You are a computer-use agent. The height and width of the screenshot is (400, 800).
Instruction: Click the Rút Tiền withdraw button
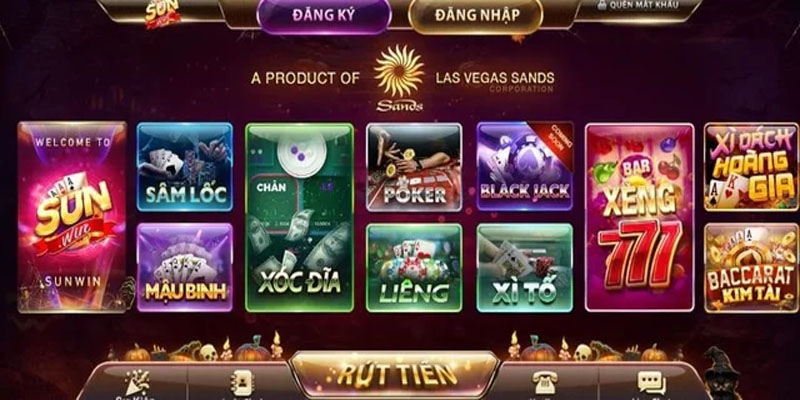pos(394,375)
